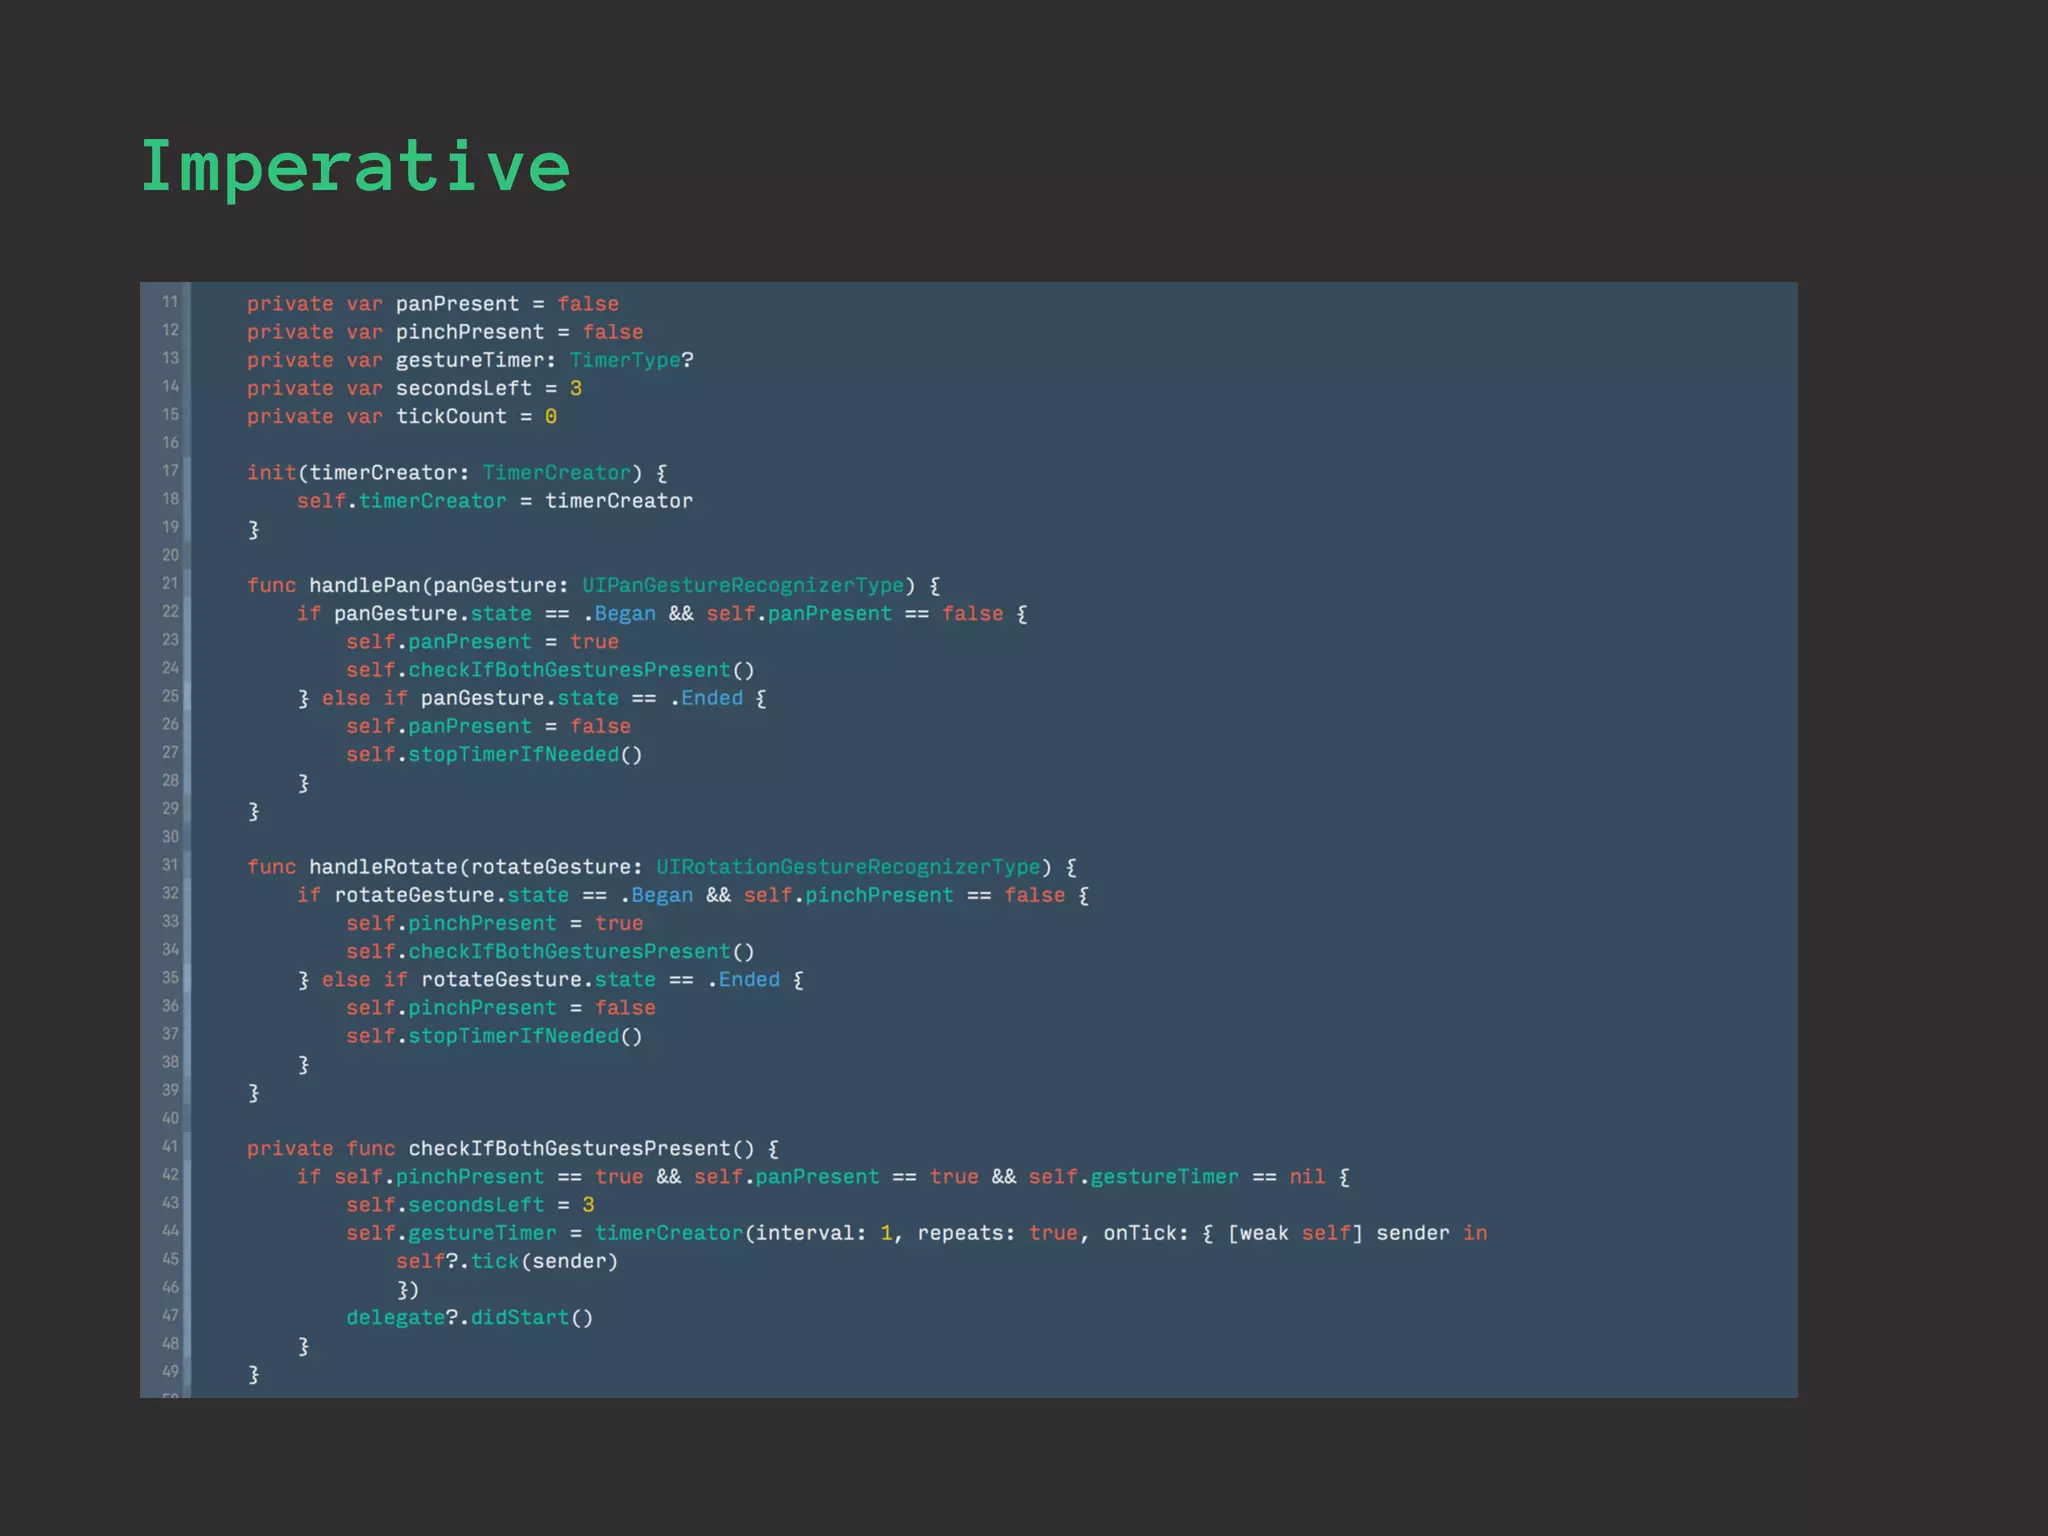
Task: Click 'self?.tick(sender)' line
Action: [507, 1261]
